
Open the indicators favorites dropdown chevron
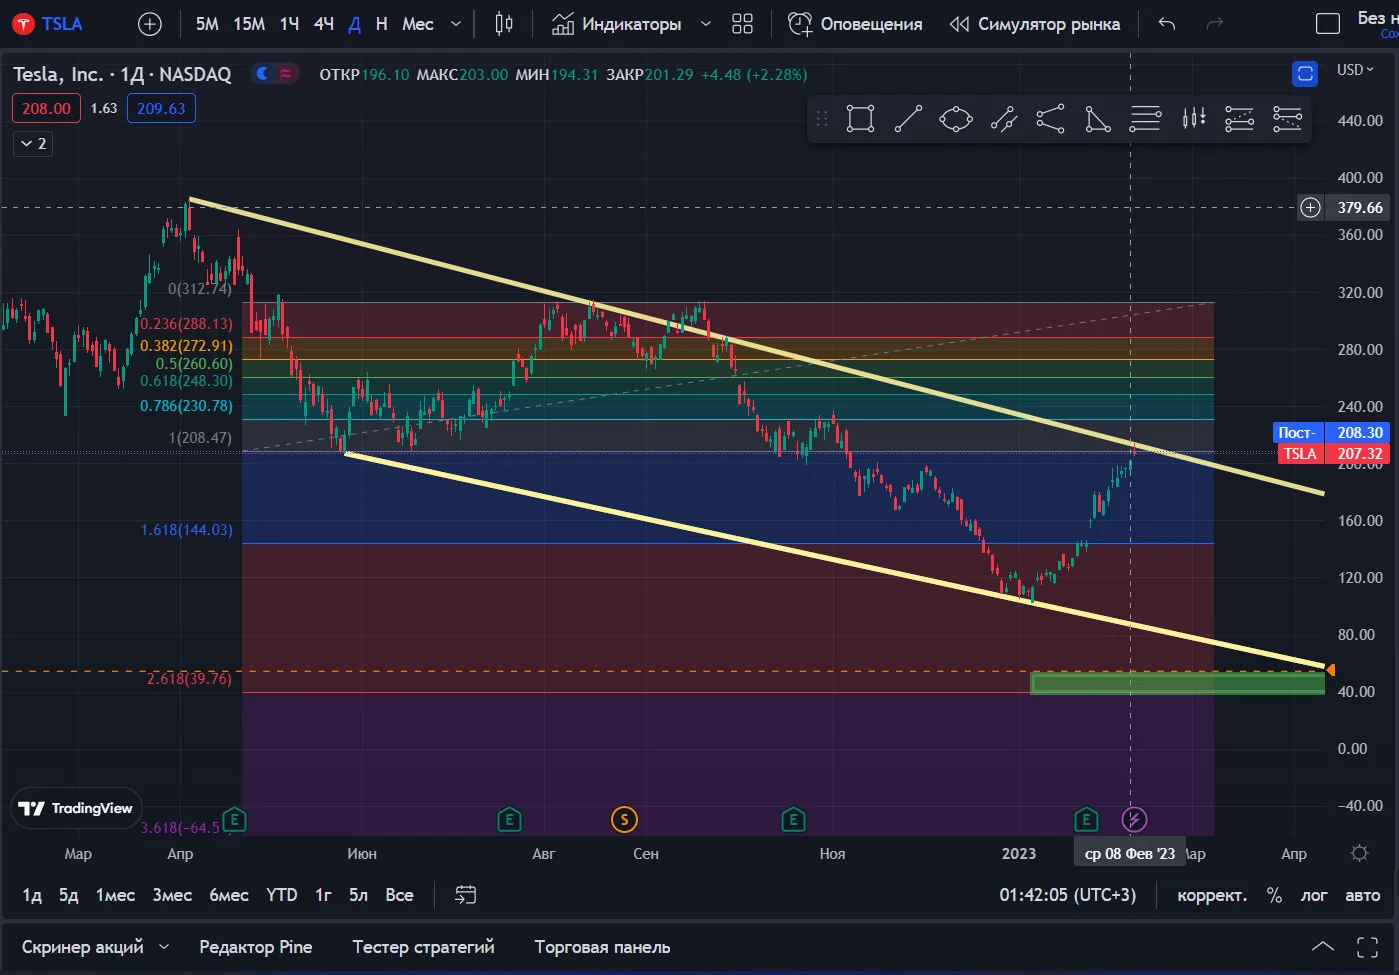(706, 24)
